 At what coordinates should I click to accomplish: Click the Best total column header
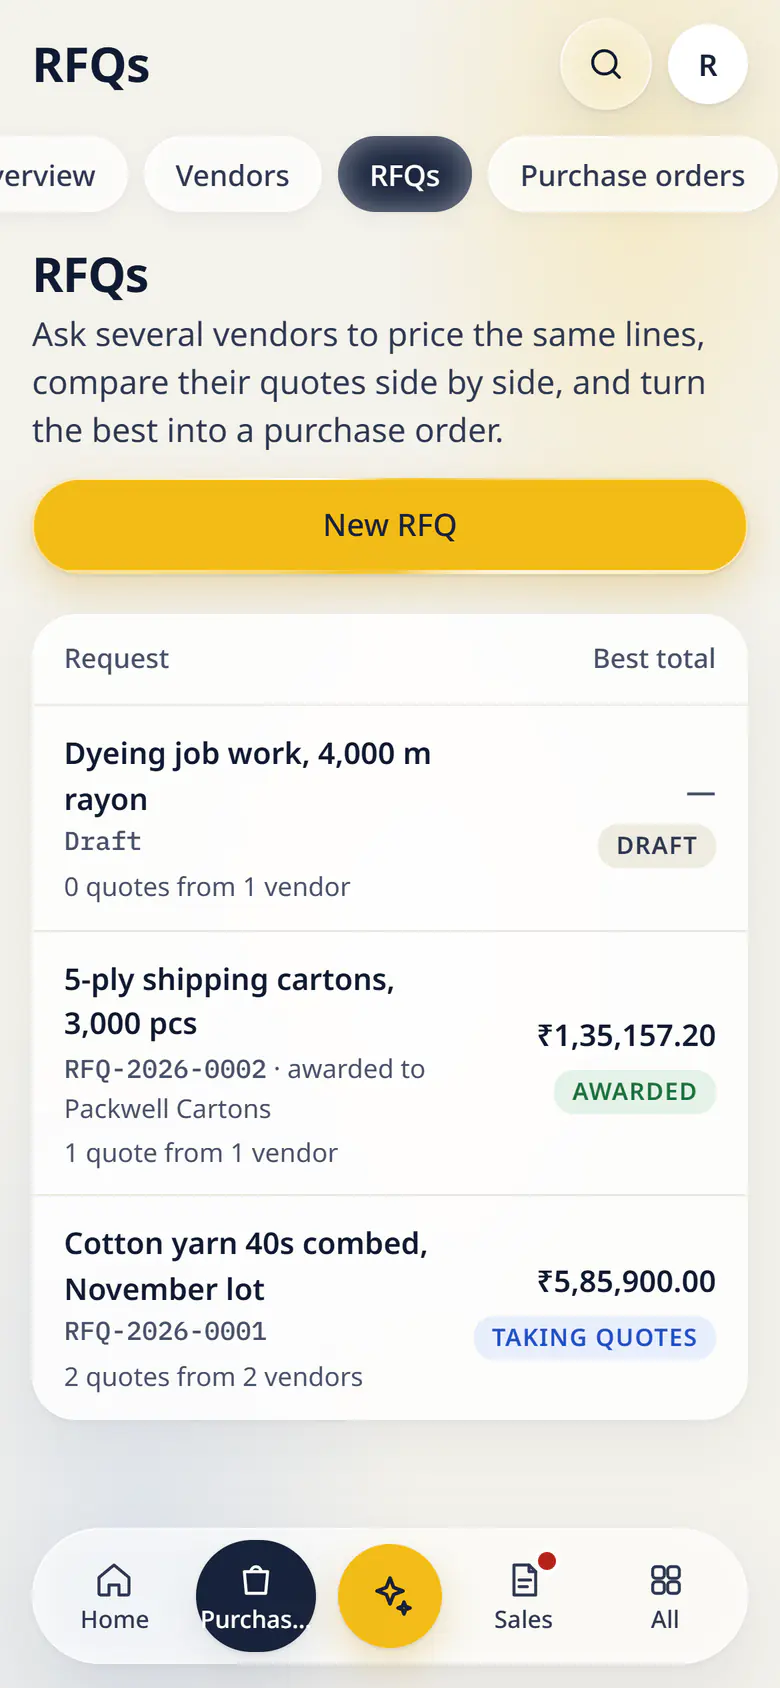tap(654, 658)
